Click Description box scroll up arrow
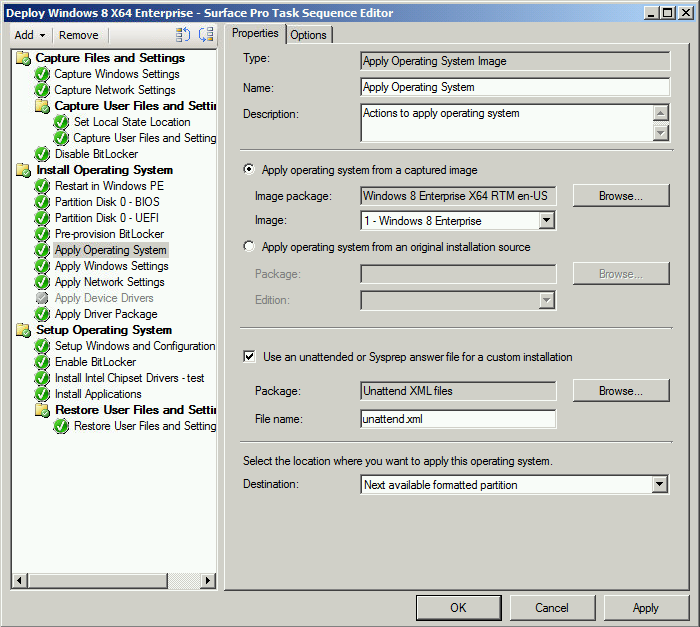 click(661, 113)
